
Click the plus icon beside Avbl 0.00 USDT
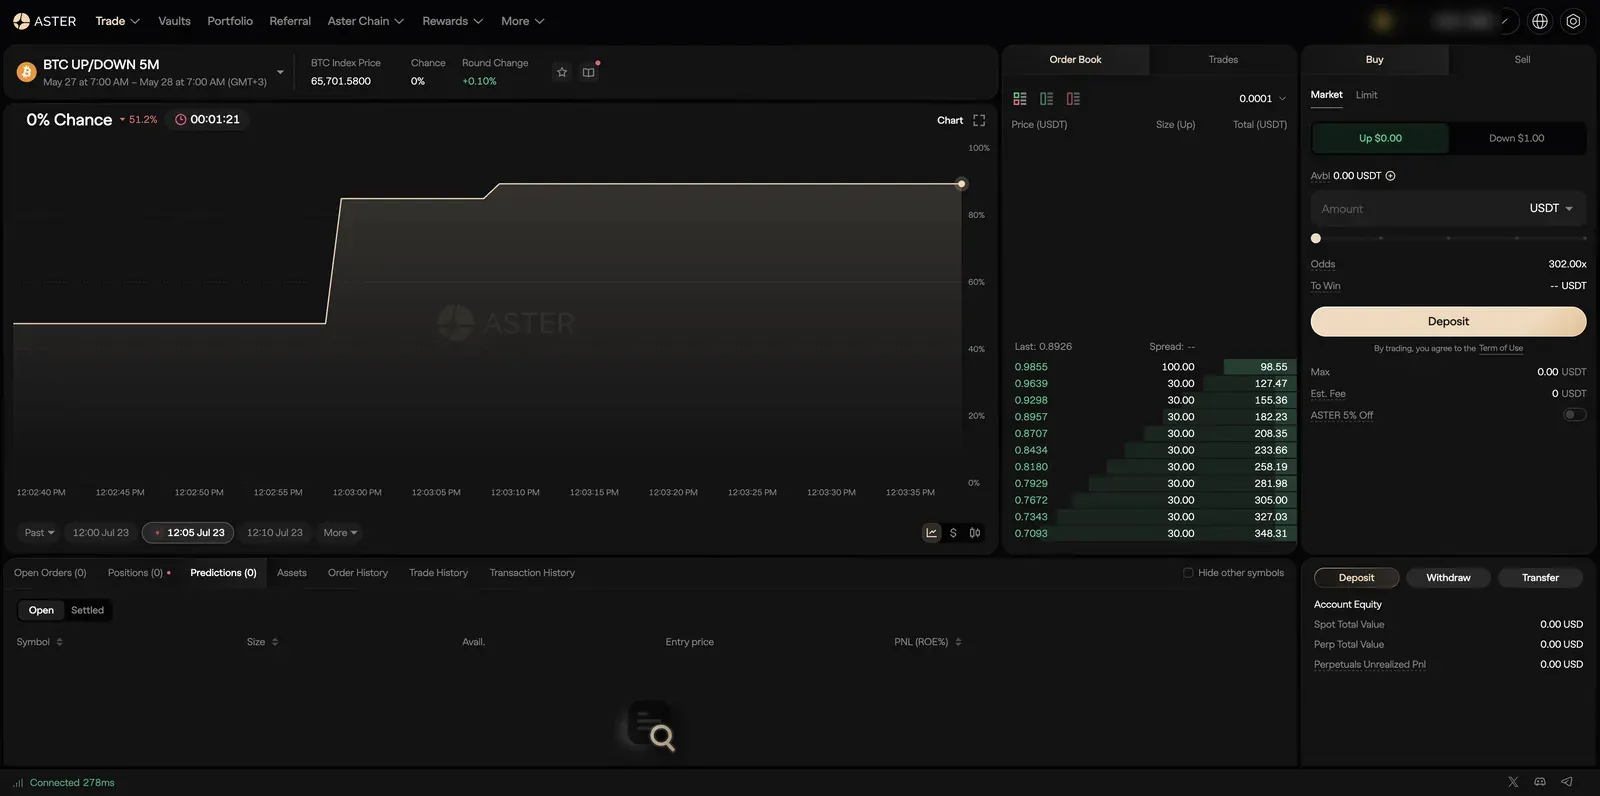[1391, 176]
